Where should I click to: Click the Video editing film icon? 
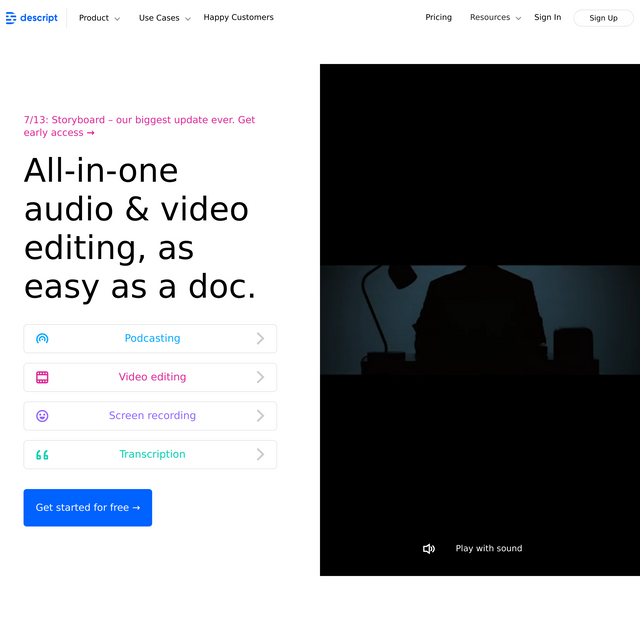click(42, 377)
